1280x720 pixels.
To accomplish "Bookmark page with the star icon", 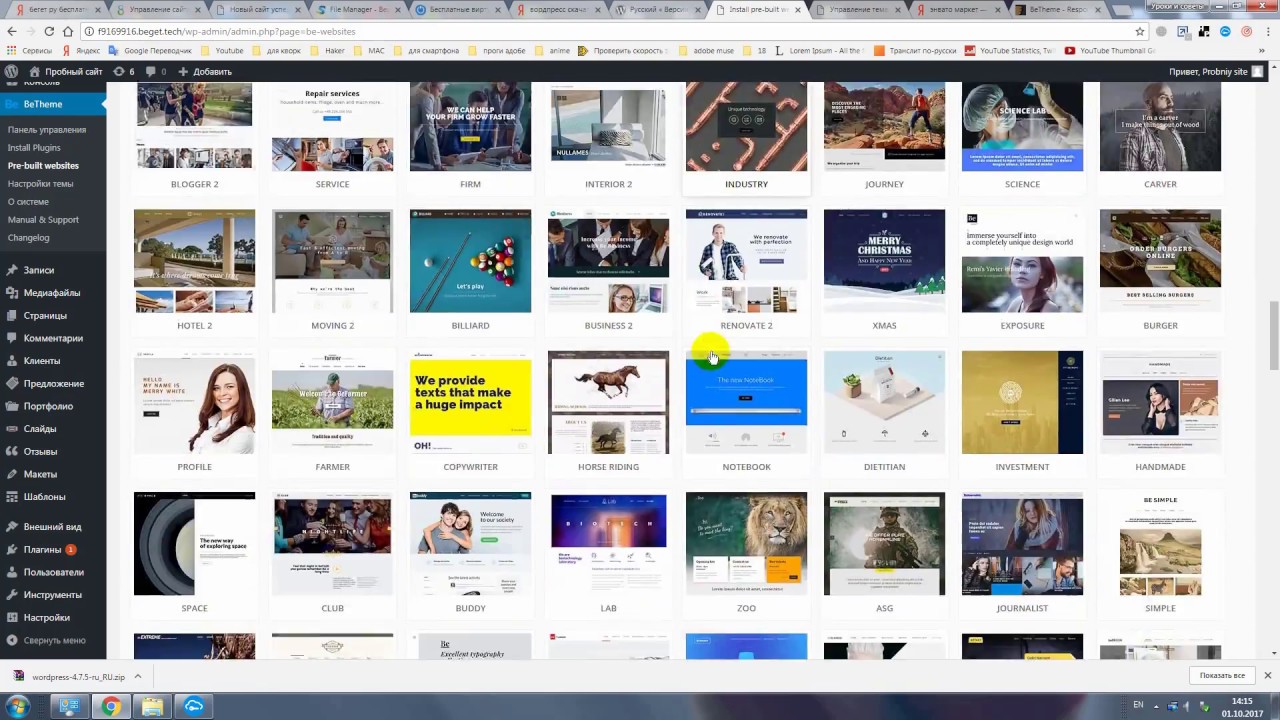I will (1139, 31).
